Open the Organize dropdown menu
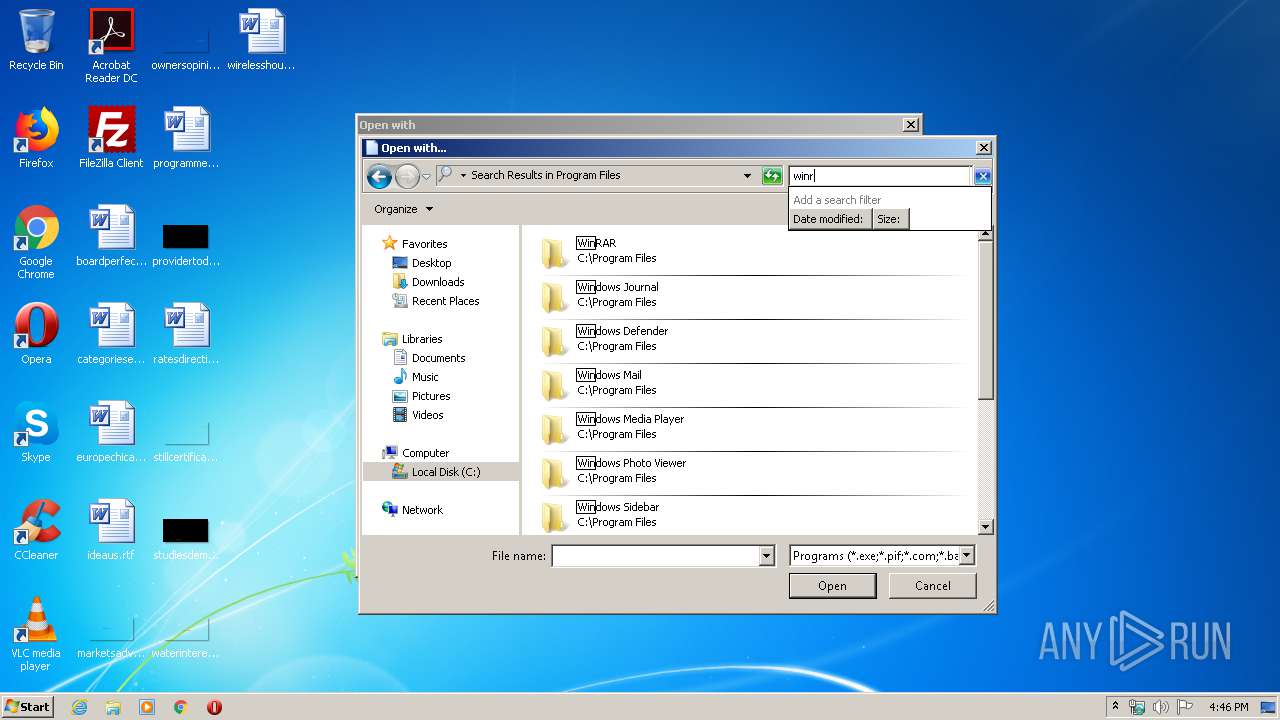The height and width of the screenshot is (720, 1280). [403, 209]
